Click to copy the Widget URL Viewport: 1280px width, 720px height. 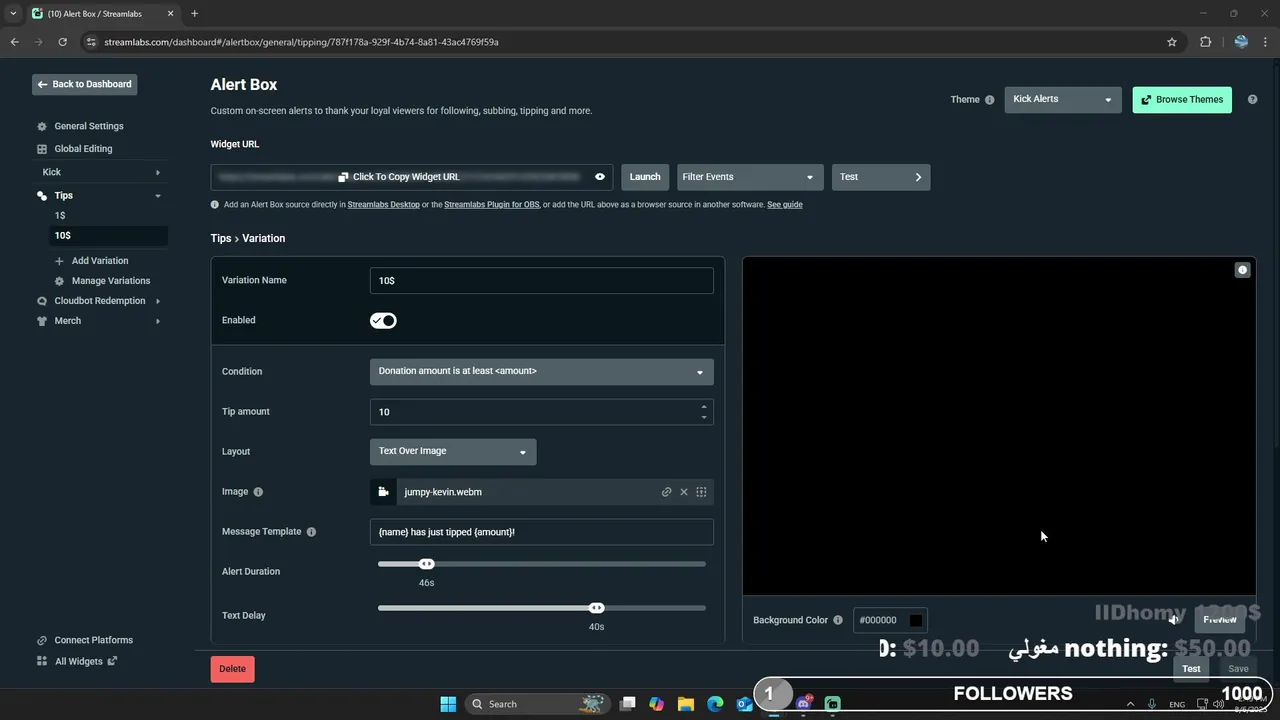click(400, 177)
